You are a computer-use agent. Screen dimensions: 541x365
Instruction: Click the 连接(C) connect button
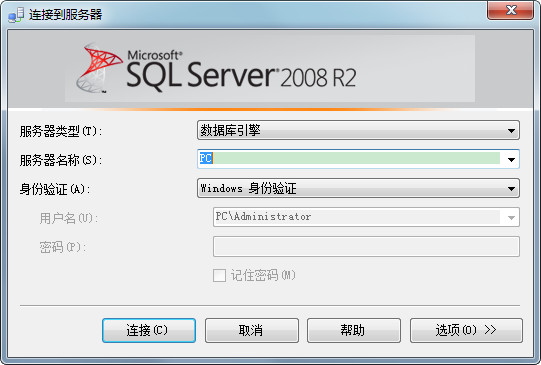click(x=149, y=330)
